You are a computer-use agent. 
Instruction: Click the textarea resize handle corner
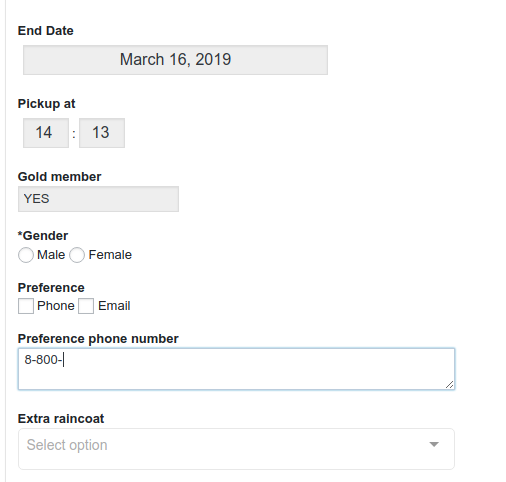coord(450,385)
